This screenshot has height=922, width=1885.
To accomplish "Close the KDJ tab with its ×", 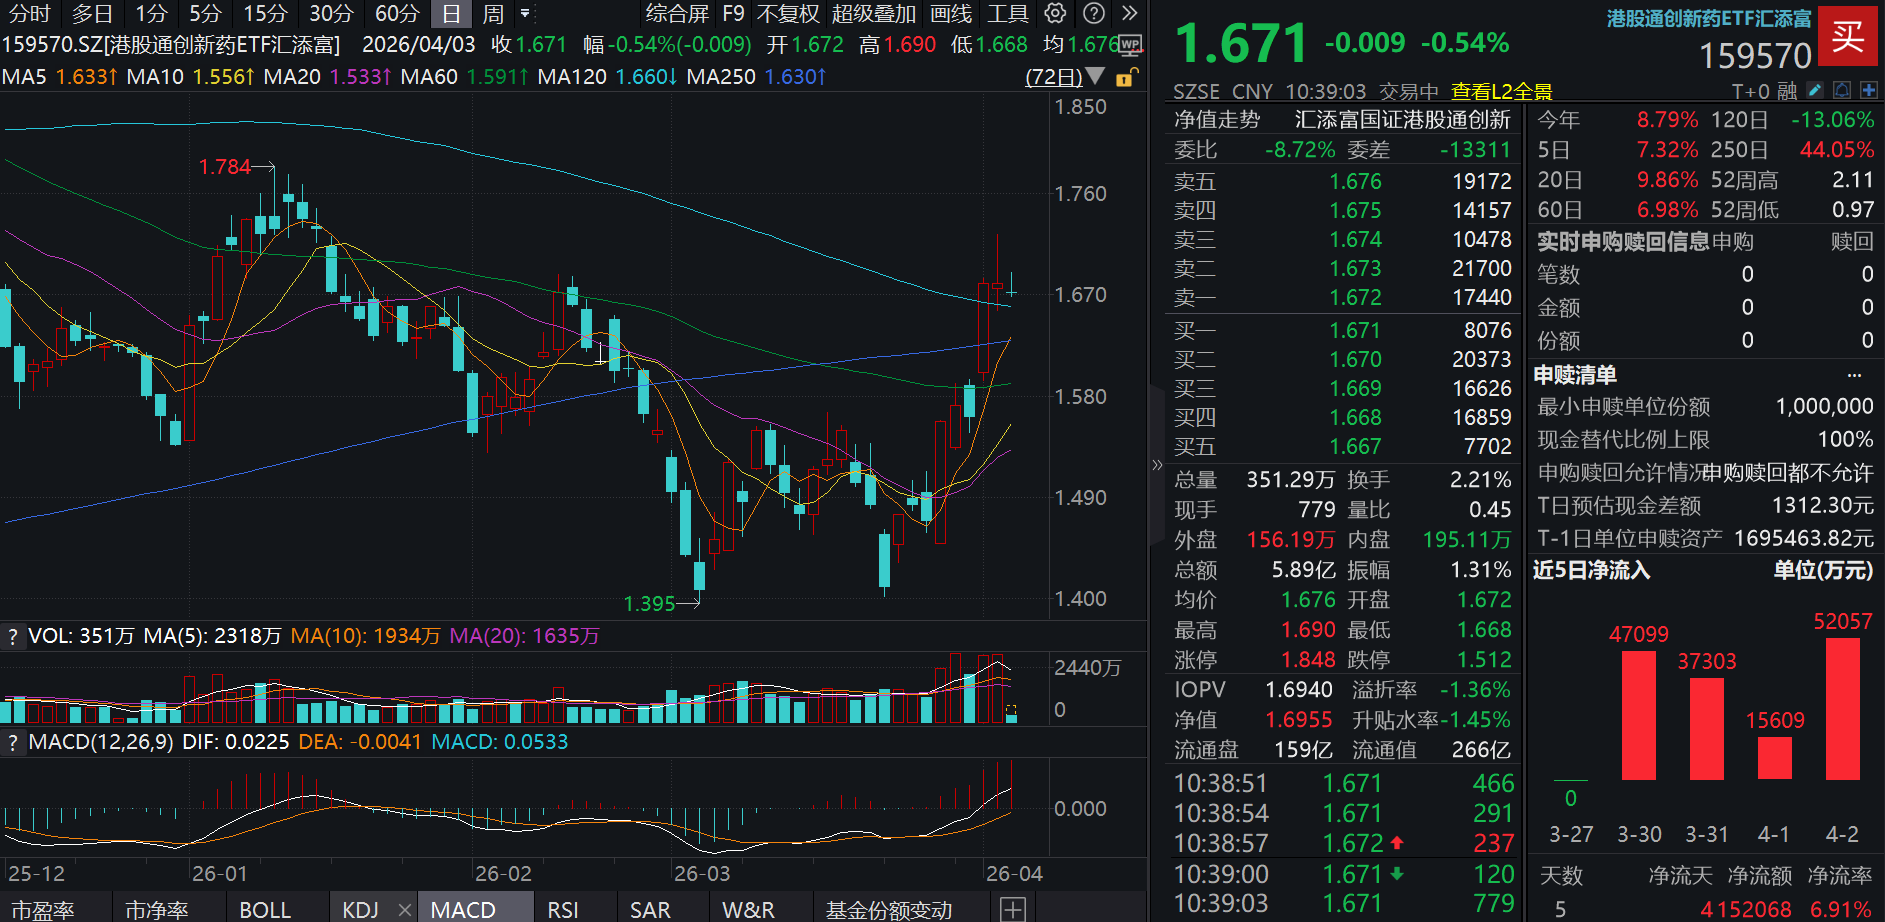I will click(x=404, y=909).
